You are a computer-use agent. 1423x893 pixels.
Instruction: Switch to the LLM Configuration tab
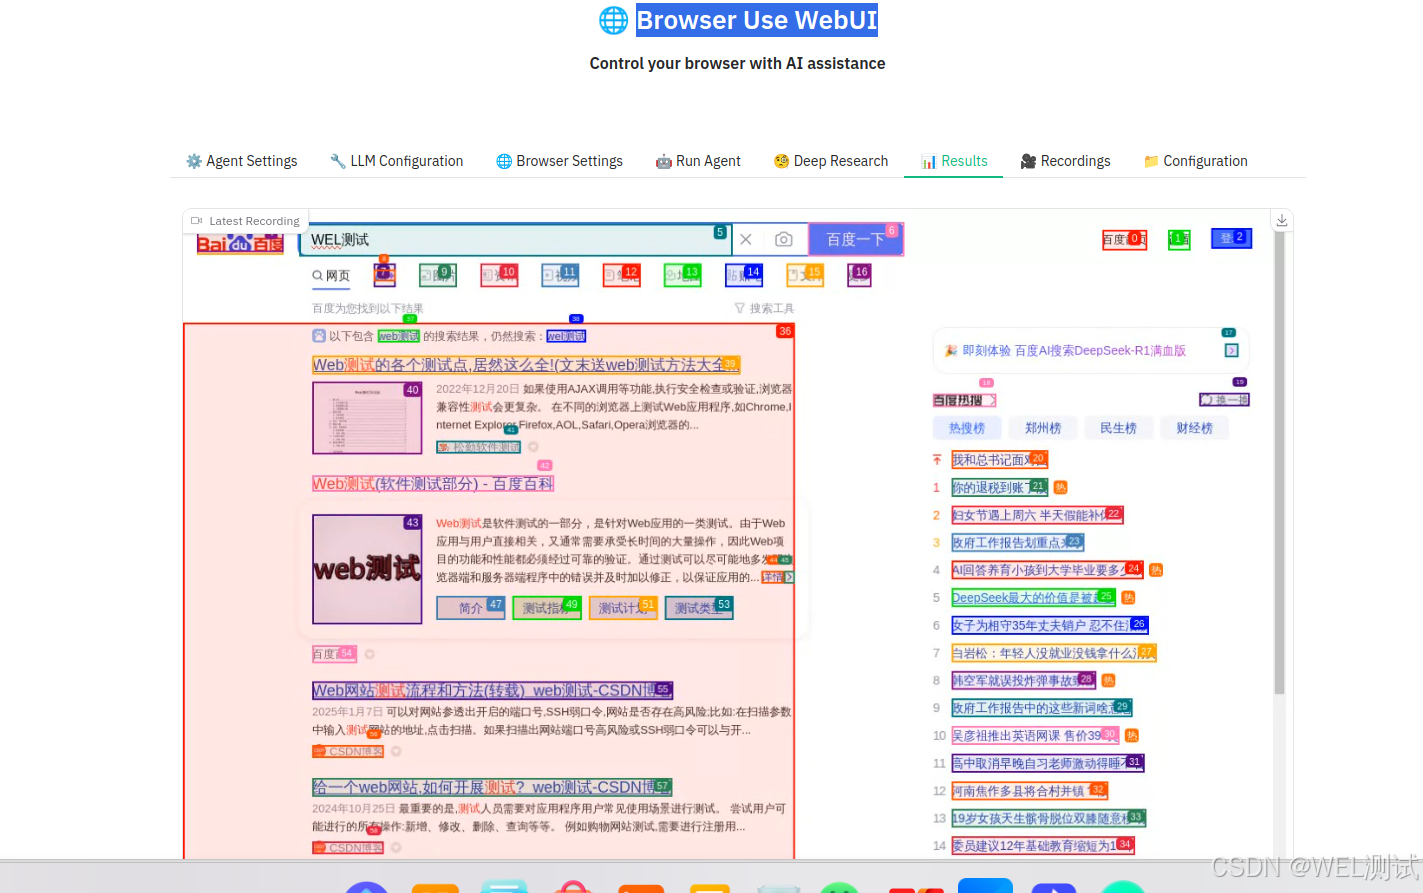[x=397, y=161]
